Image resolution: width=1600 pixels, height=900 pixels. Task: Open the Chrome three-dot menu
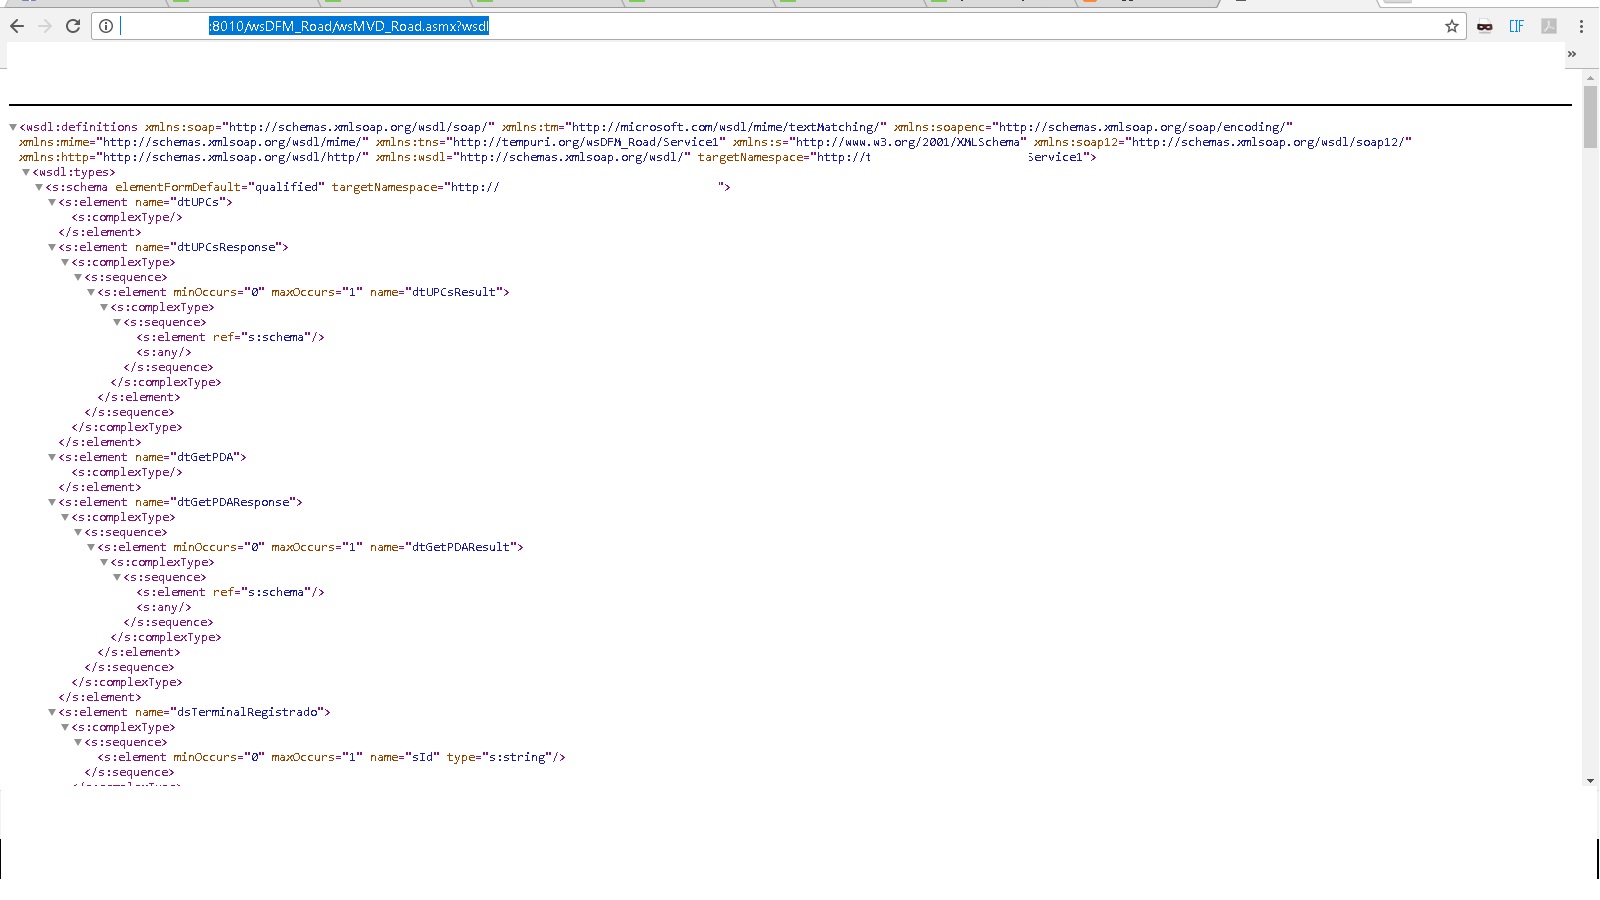[x=1581, y=26]
